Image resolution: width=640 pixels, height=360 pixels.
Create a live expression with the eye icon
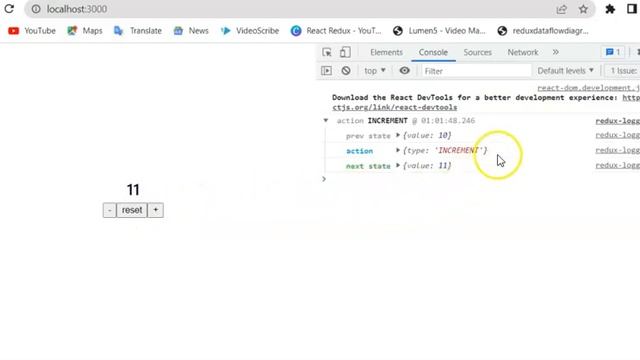(404, 71)
